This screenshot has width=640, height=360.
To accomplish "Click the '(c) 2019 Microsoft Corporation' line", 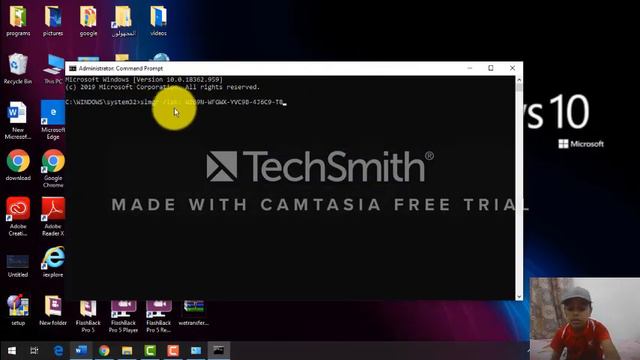I will point(163,87).
